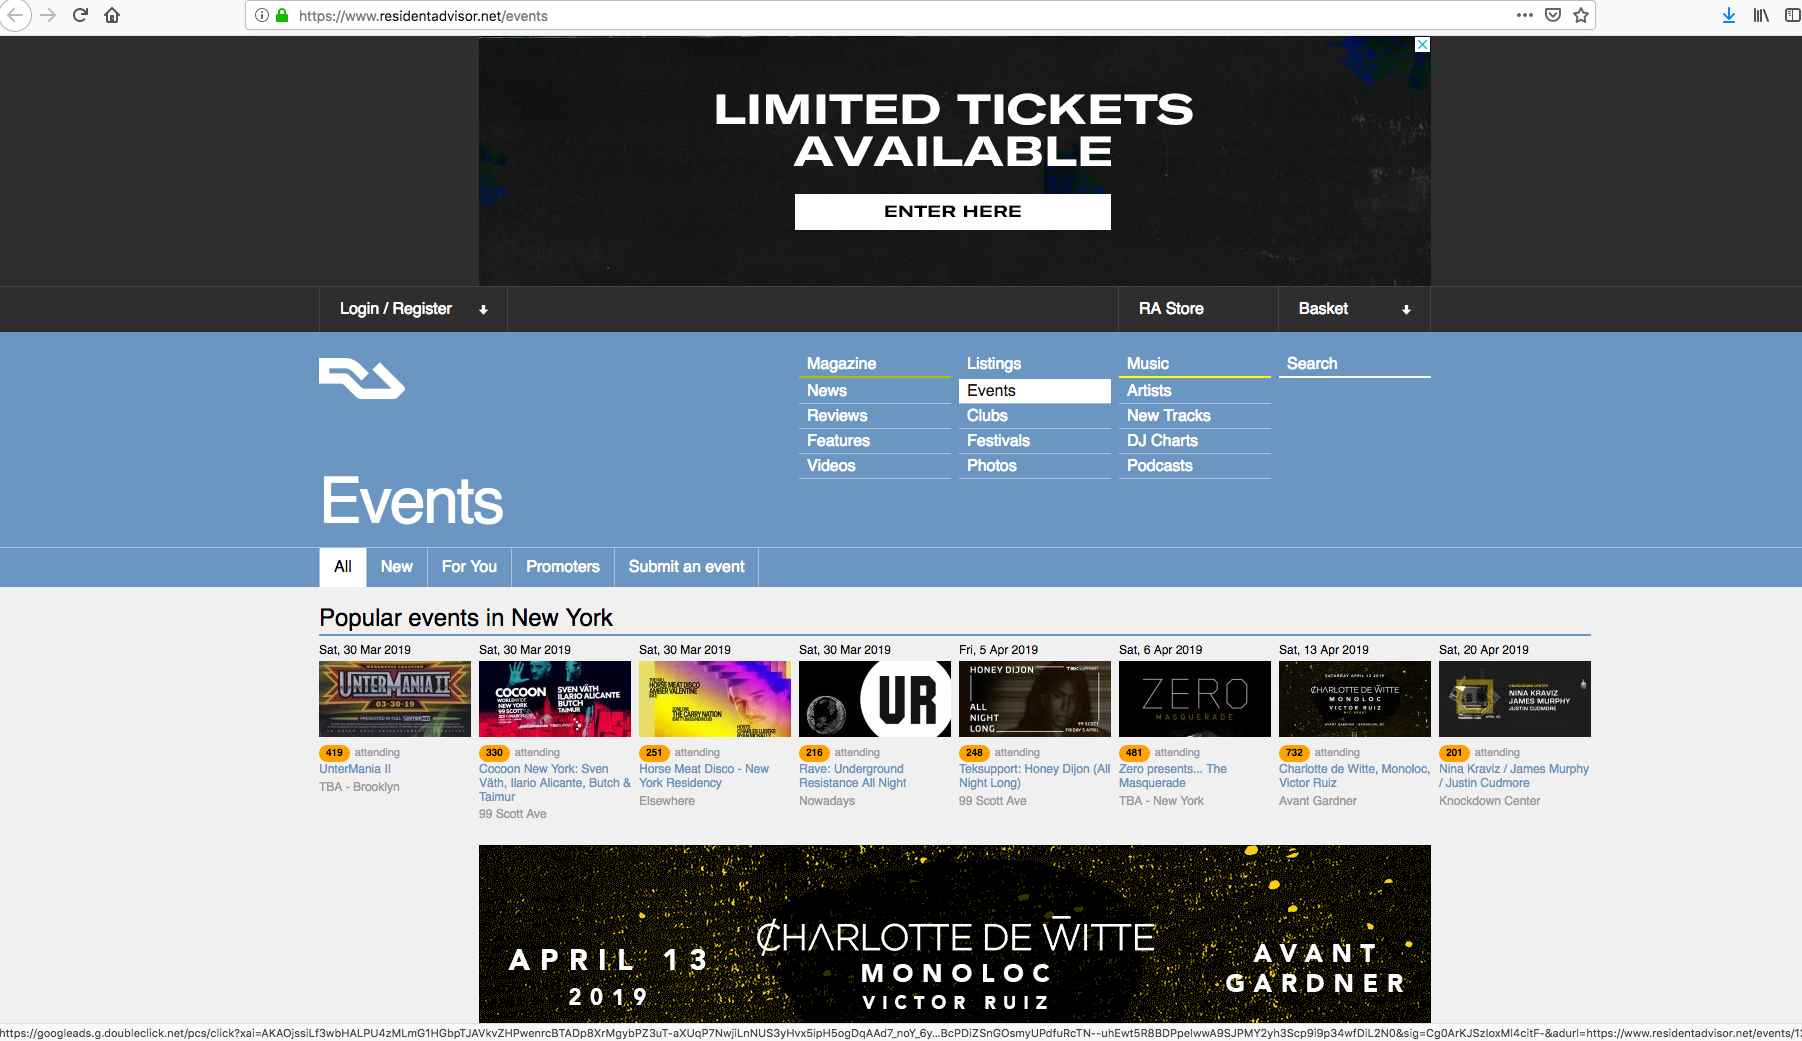Click the 419 attending badge
Viewport: 1802px width, 1041px height.
334,753
